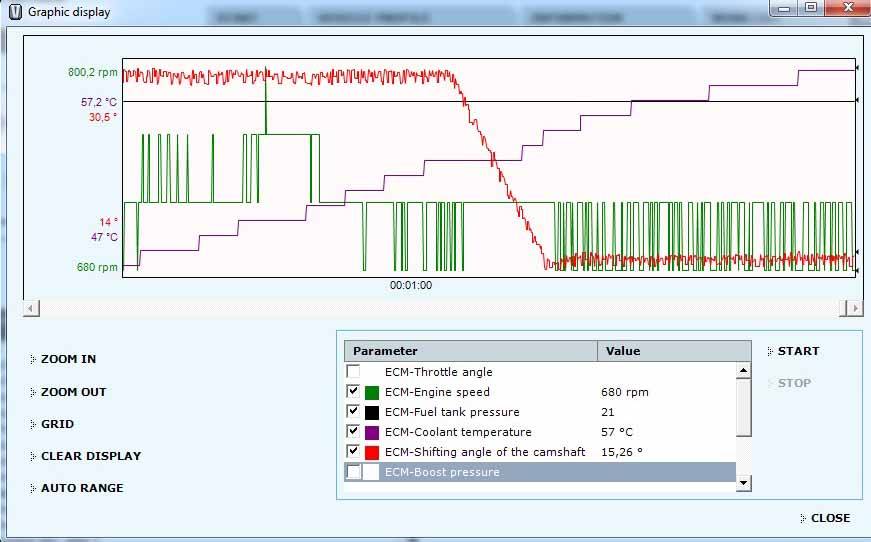Click the Parameter column header

[470, 351]
